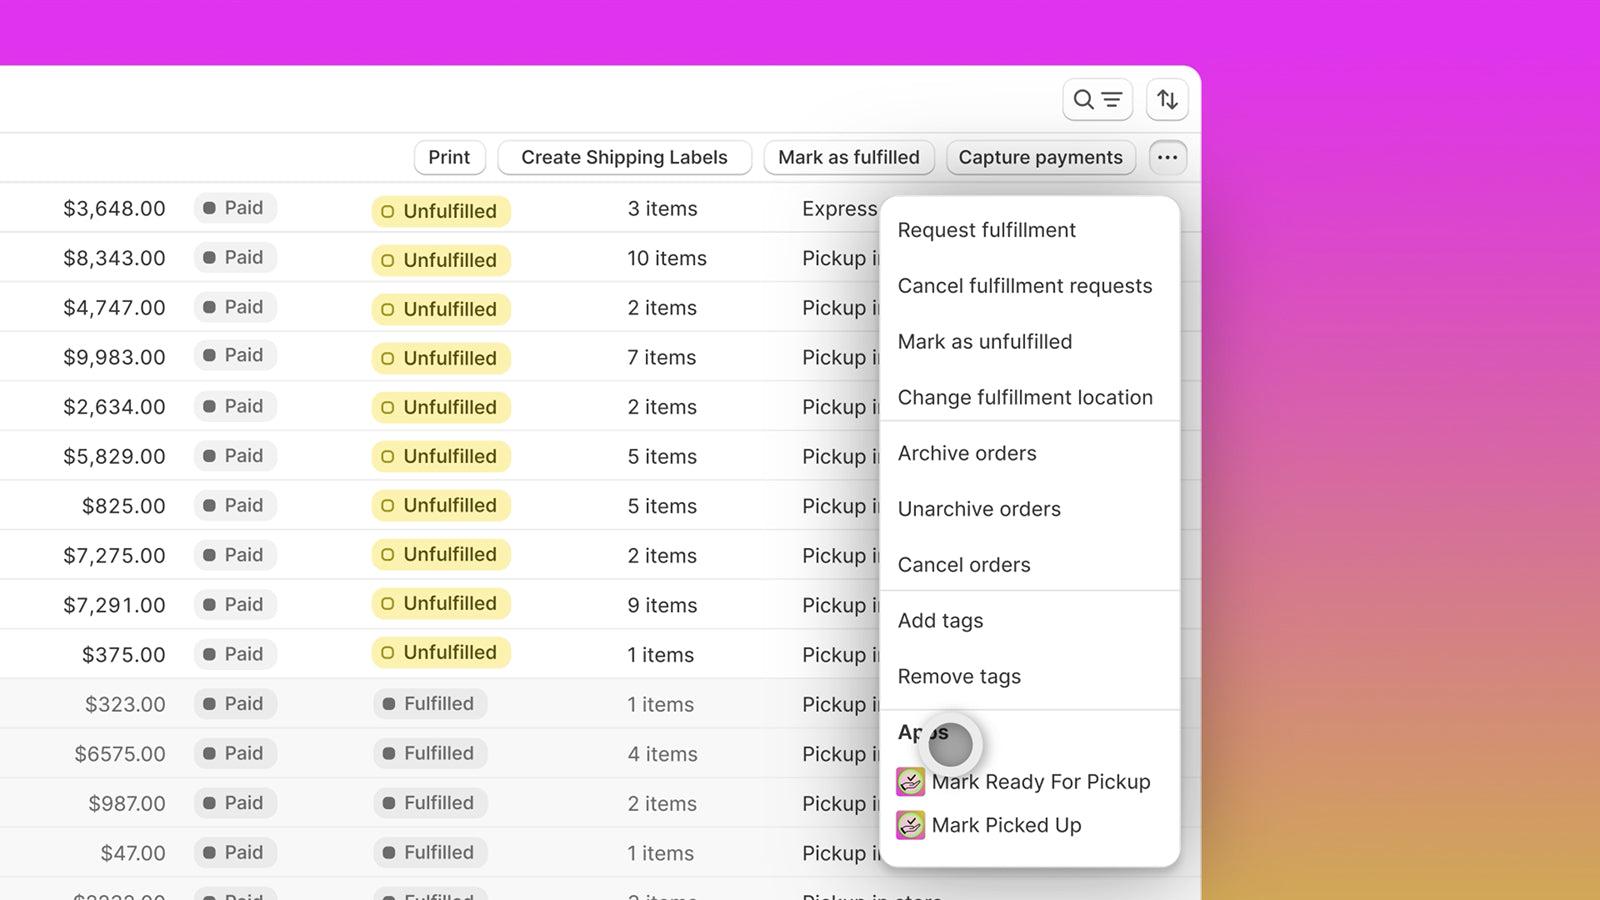Click the Mark Picked Up app icon
The image size is (1600, 900).
(x=910, y=825)
